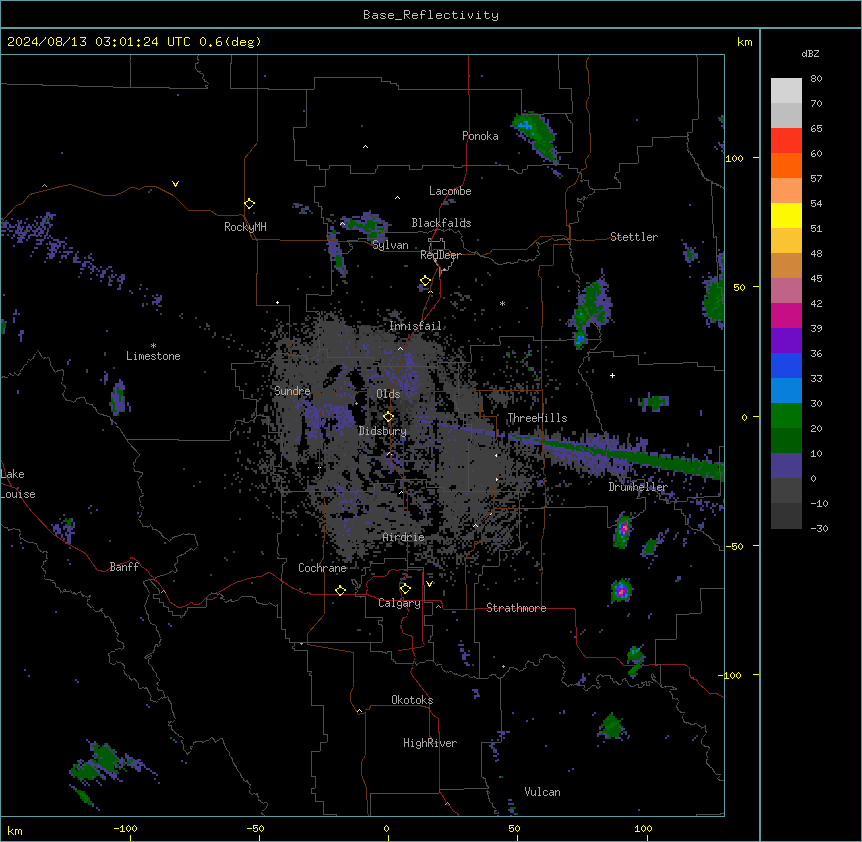Click the Calgary city label
Image resolution: width=862 pixels, height=842 pixels.
pos(399,603)
